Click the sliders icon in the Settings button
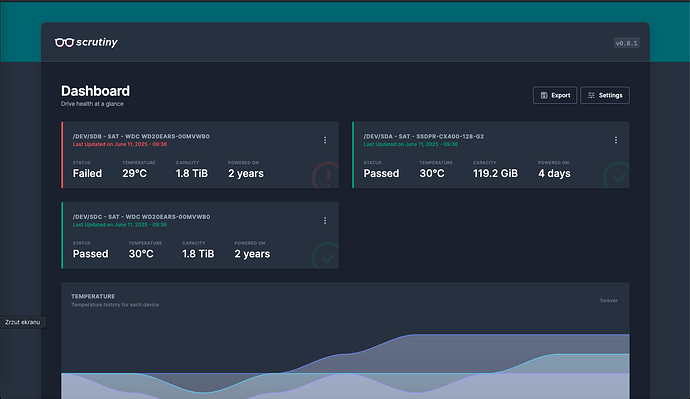Screen dimensions: 690x399 click(x=591, y=95)
